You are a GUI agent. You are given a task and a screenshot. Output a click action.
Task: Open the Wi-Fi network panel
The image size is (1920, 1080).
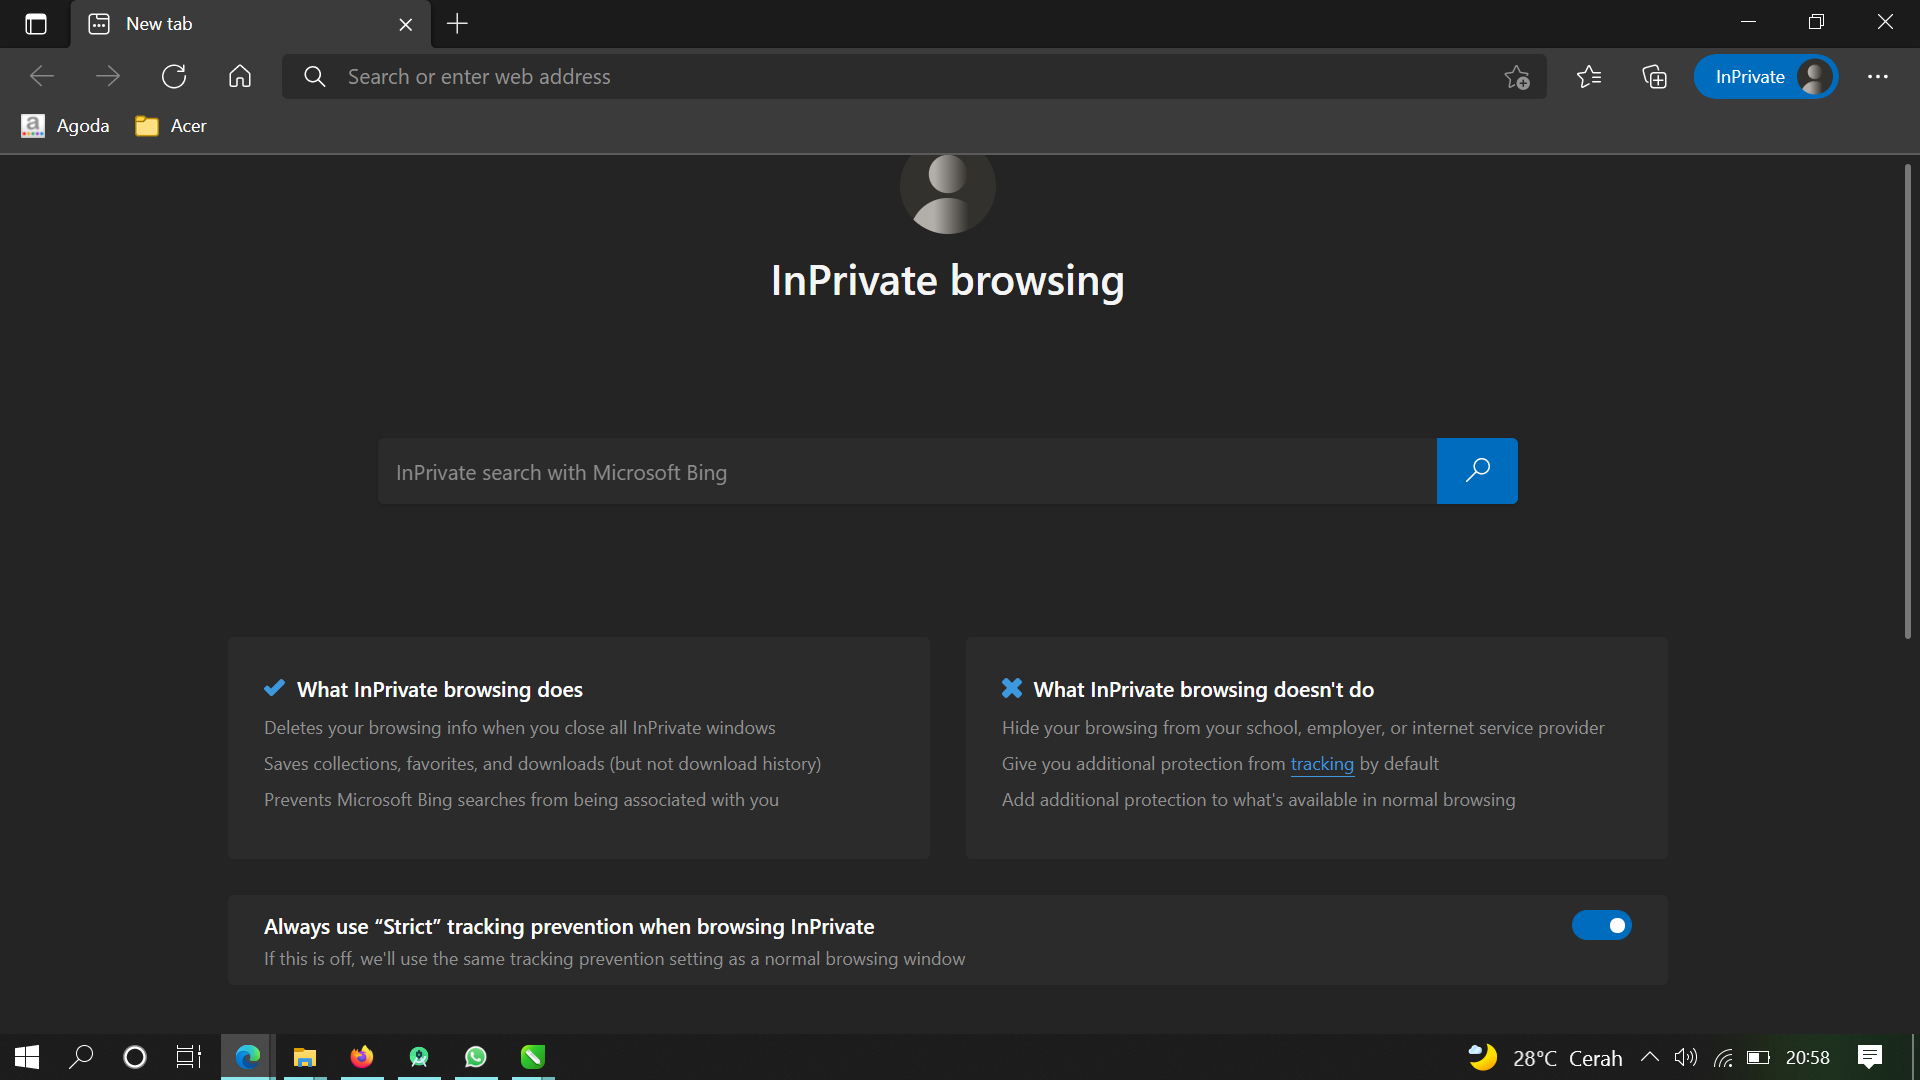click(x=1723, y=1057)
